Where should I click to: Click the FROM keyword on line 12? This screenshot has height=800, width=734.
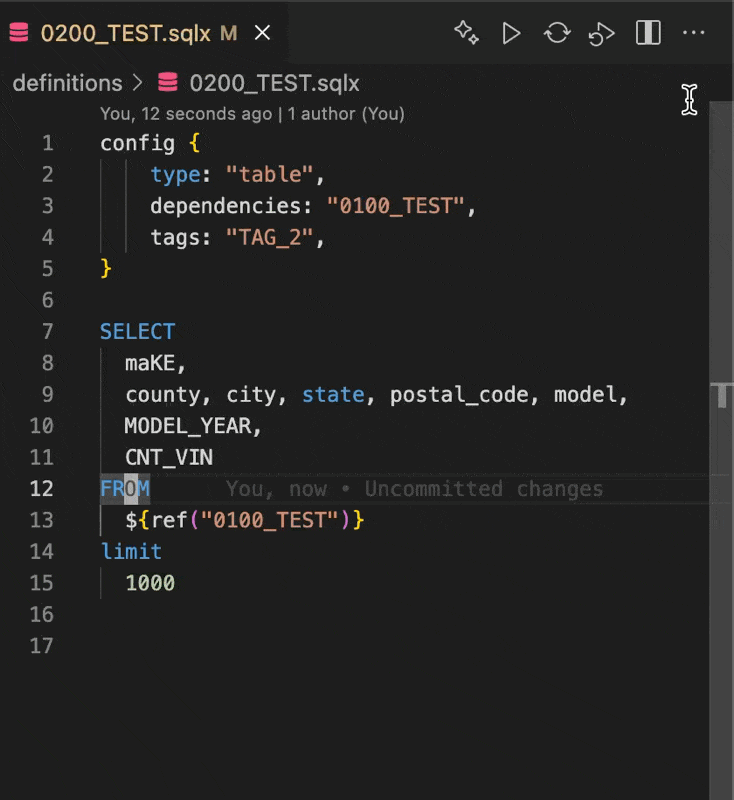[x=125, y=489]
